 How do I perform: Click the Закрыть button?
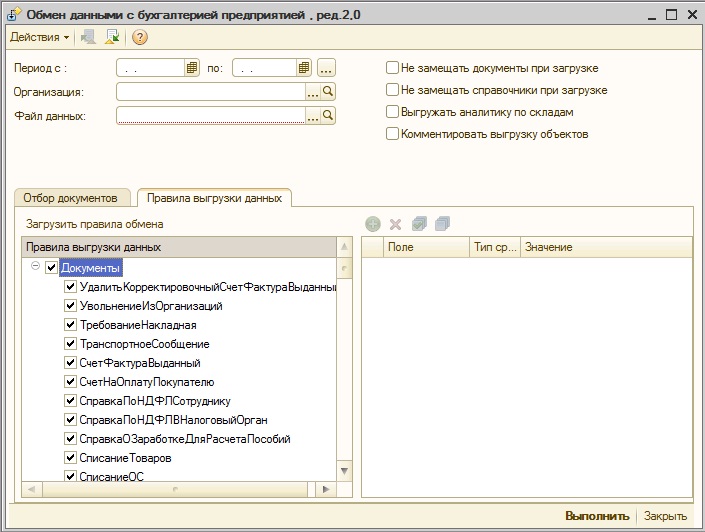coord(665,516)
